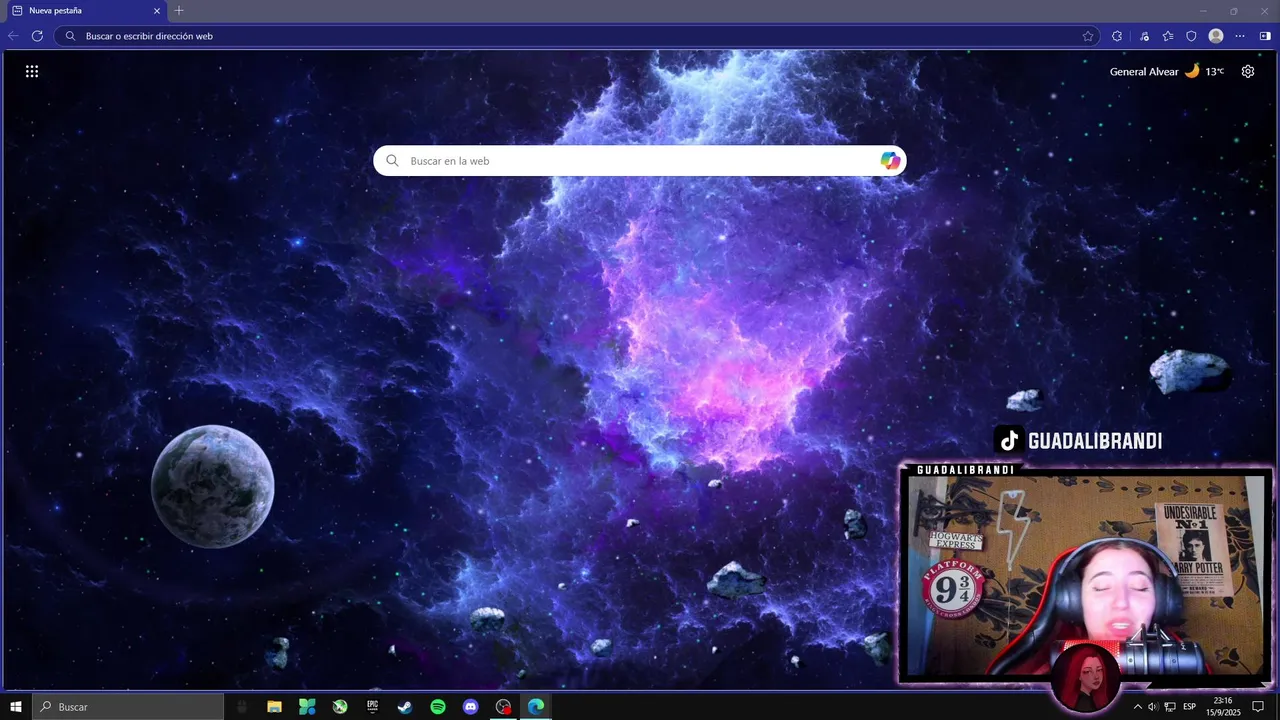Screen dimensions: 1280x720
Task: Open the green puzzle app on taskbar
Action: (307, 707)
